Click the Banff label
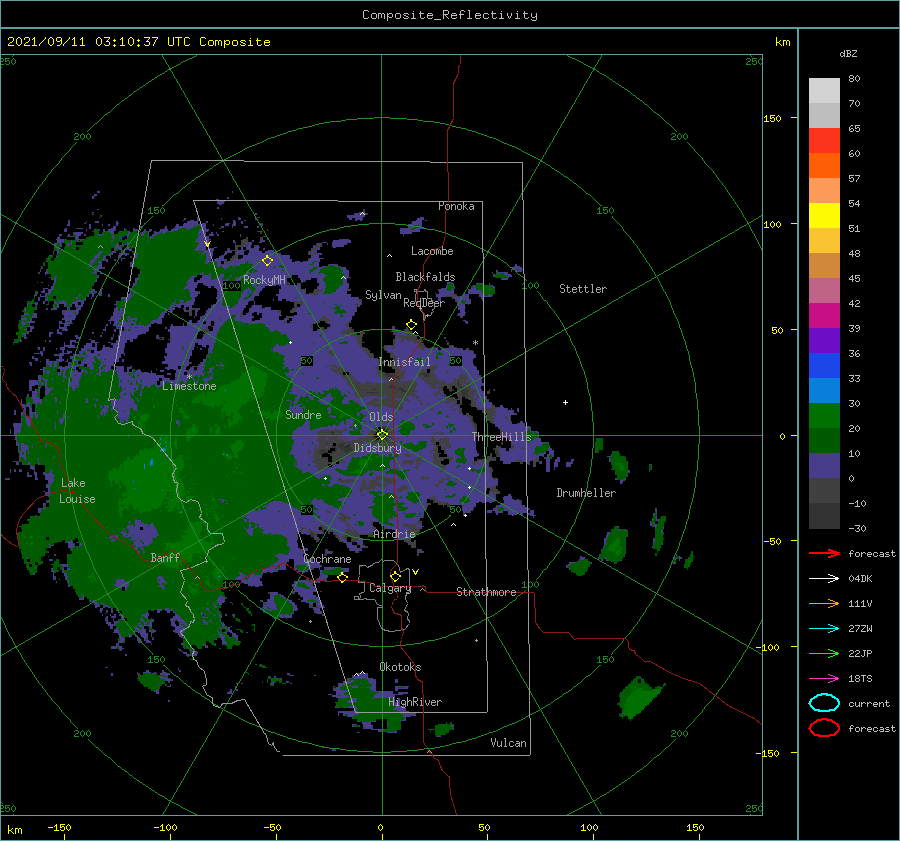The image size is (900, 841). (x=165, y=557)
